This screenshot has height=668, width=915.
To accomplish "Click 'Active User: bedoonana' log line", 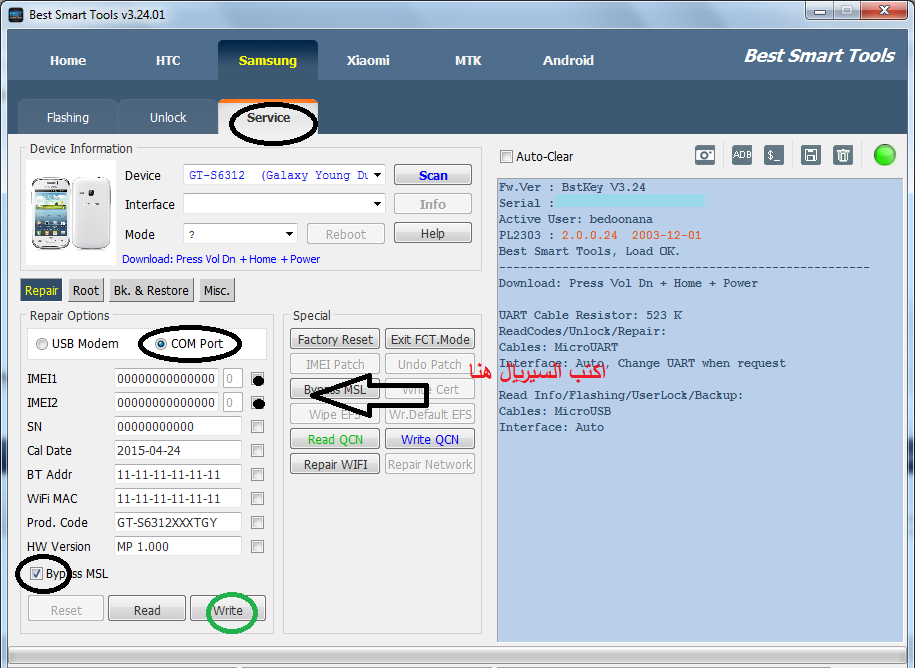I will pyautogui.click(x=575, y=219).
